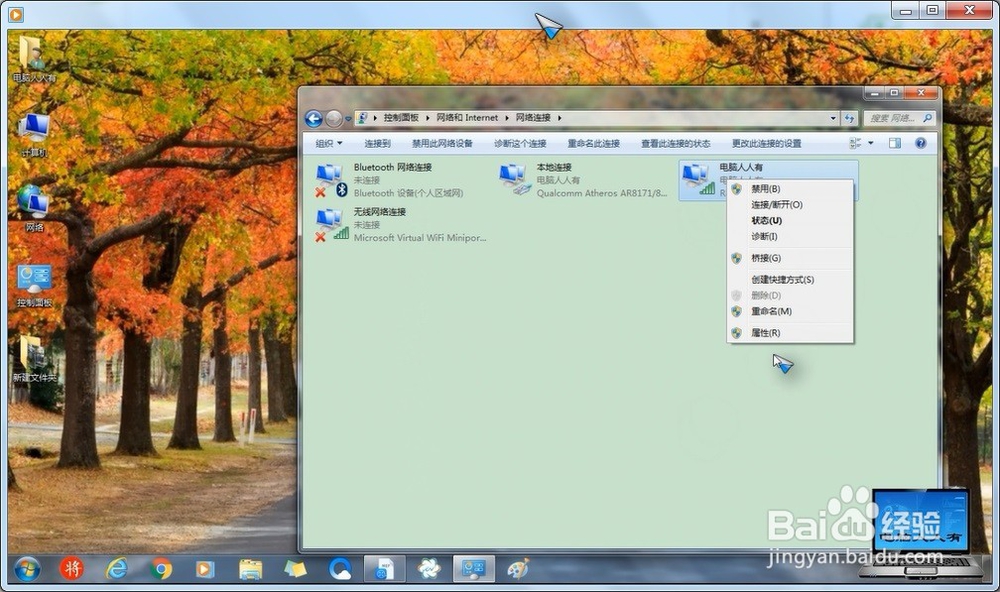Click 禁用此网络设备 toolbar button
1000x592 pixels.
(442, 144)
